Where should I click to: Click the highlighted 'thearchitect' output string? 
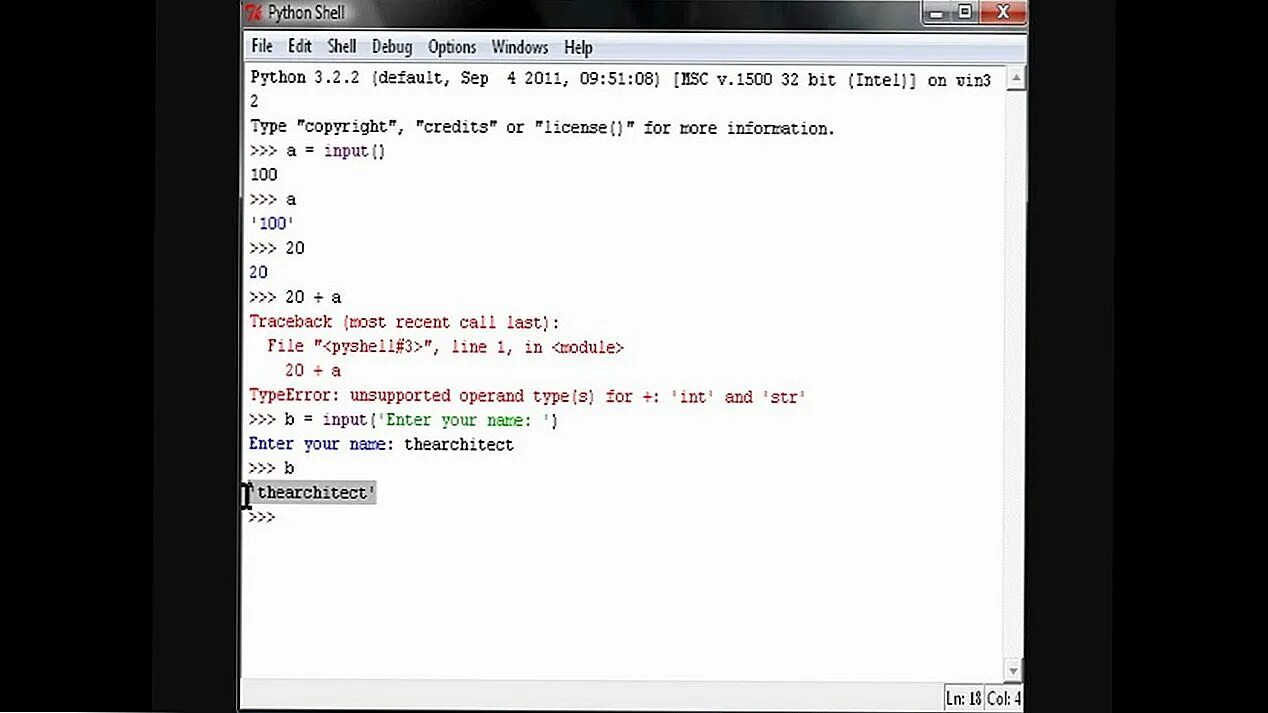coord(313,493)
